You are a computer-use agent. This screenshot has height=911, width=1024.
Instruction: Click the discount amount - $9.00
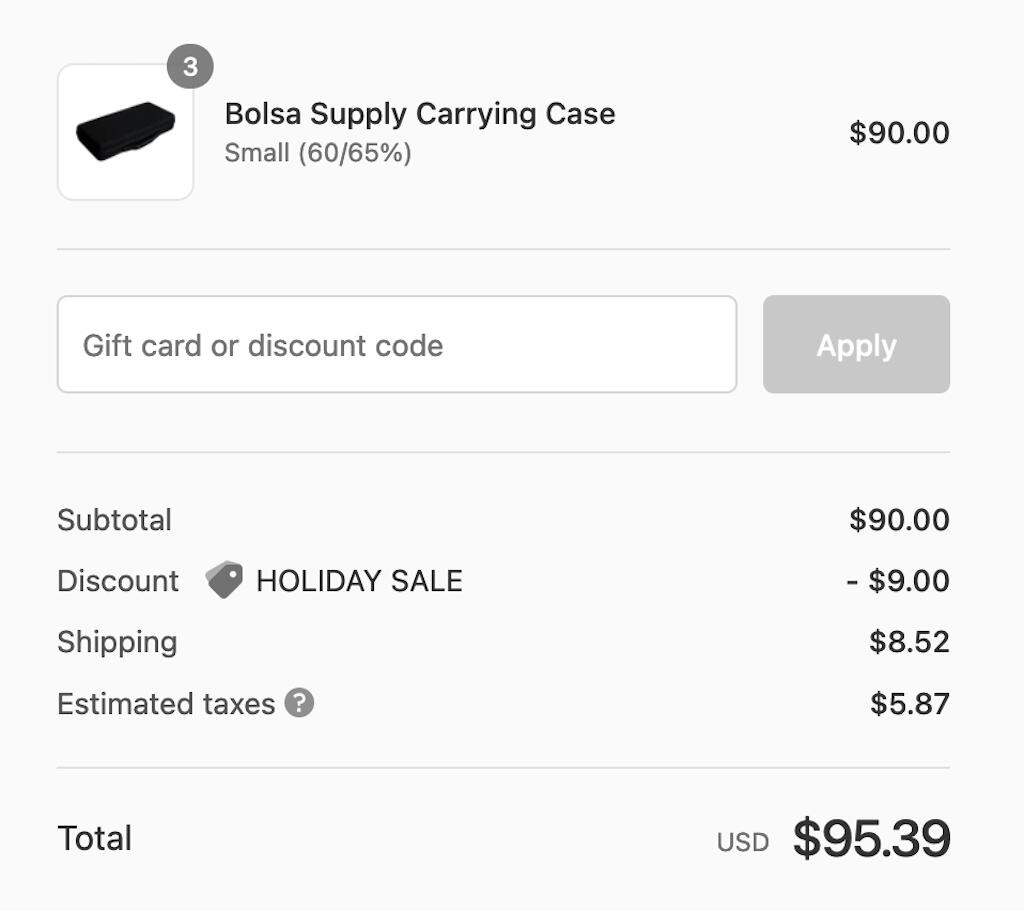pyautogui.click(x=897, y=581)
